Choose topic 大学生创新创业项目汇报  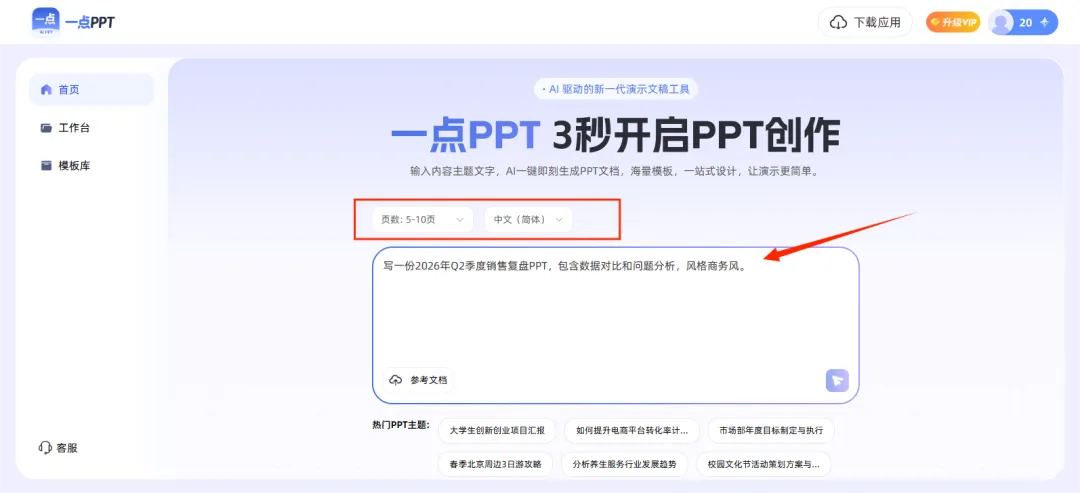point(497,430)
